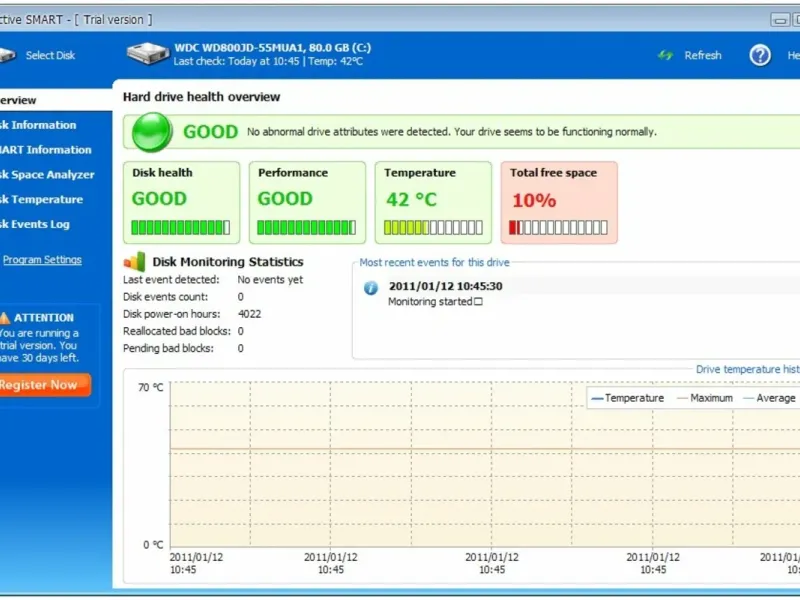Click the green Refresh arrows icon
This screenshot has height=600, width=800.
[x=665, y=55]
